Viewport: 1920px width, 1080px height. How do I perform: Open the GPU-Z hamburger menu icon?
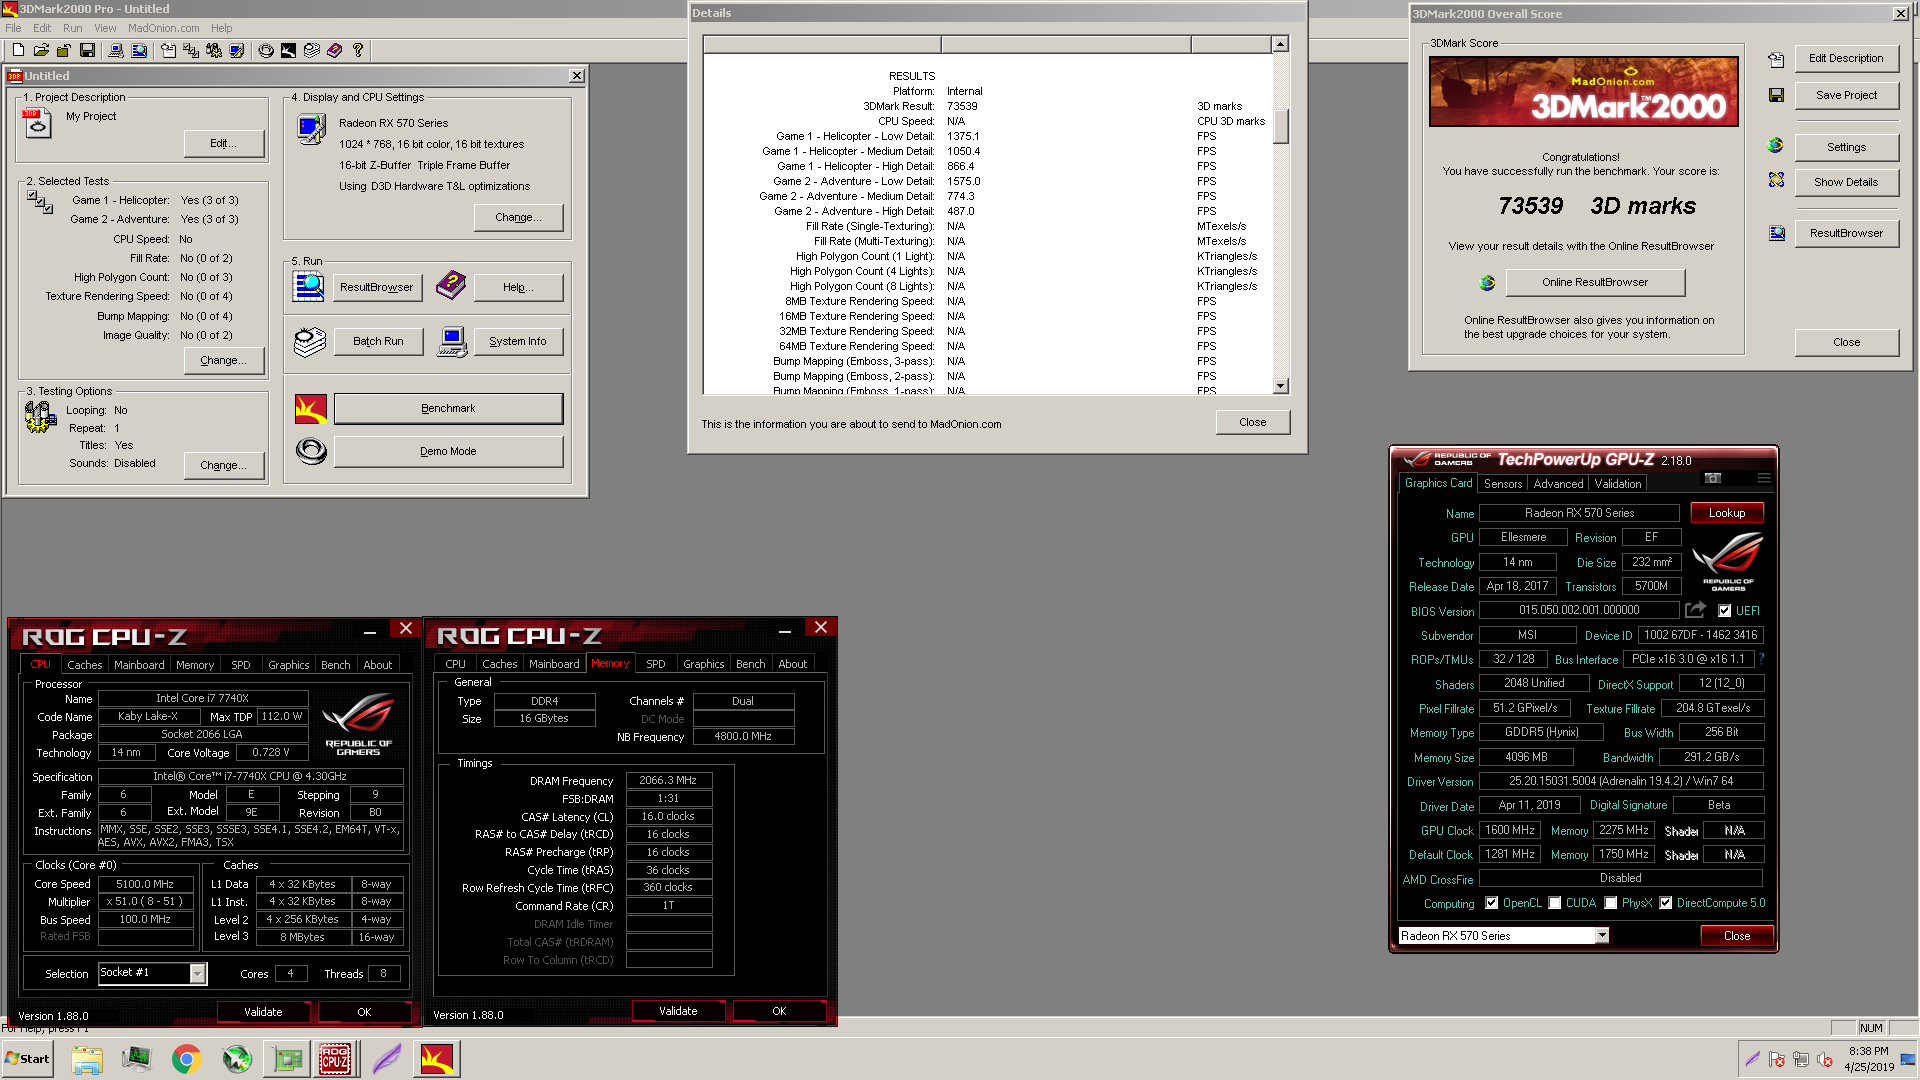[x=1764, y=478]
